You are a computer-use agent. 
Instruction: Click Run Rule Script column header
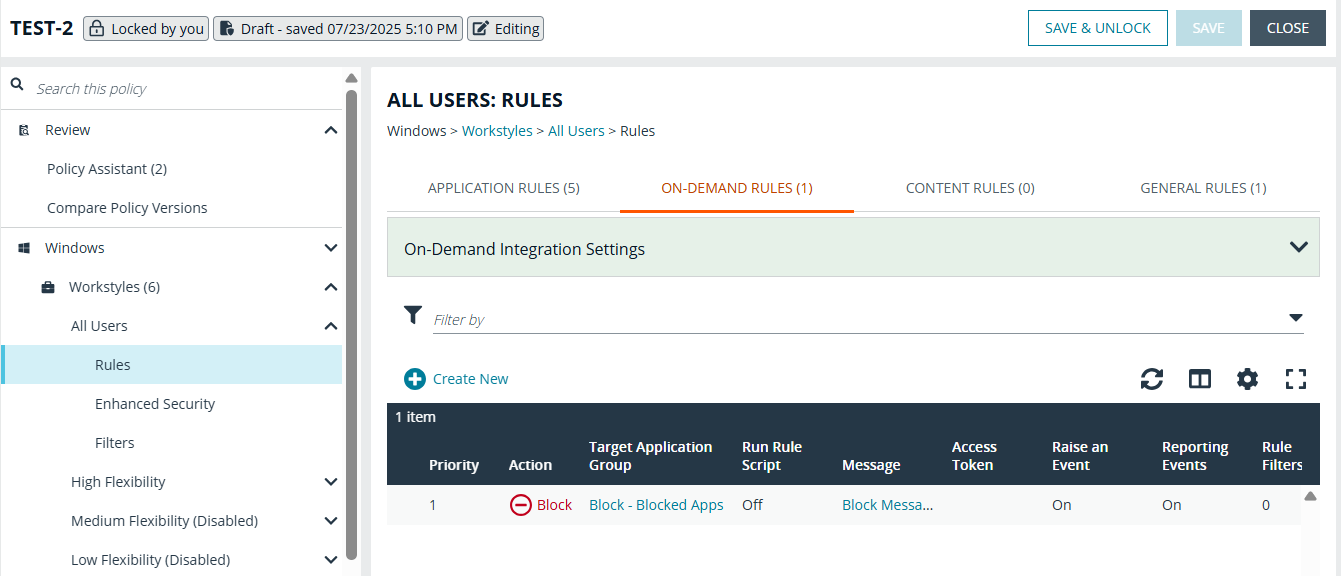pos(772,456)
